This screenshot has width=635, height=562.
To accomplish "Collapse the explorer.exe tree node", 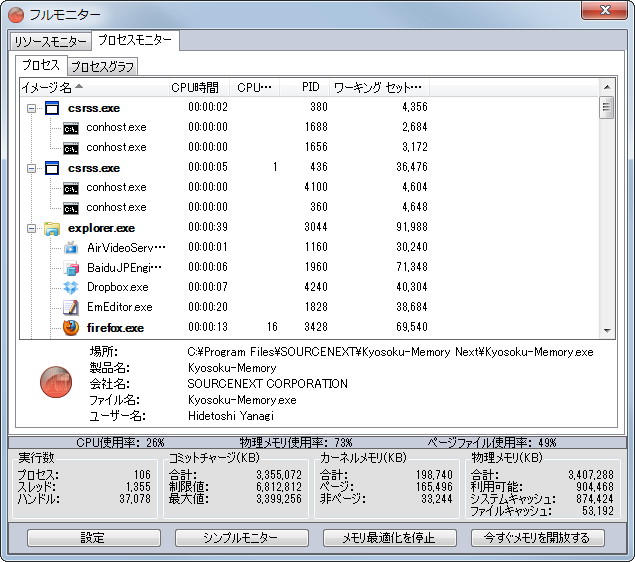I will (x=31, y=228).
